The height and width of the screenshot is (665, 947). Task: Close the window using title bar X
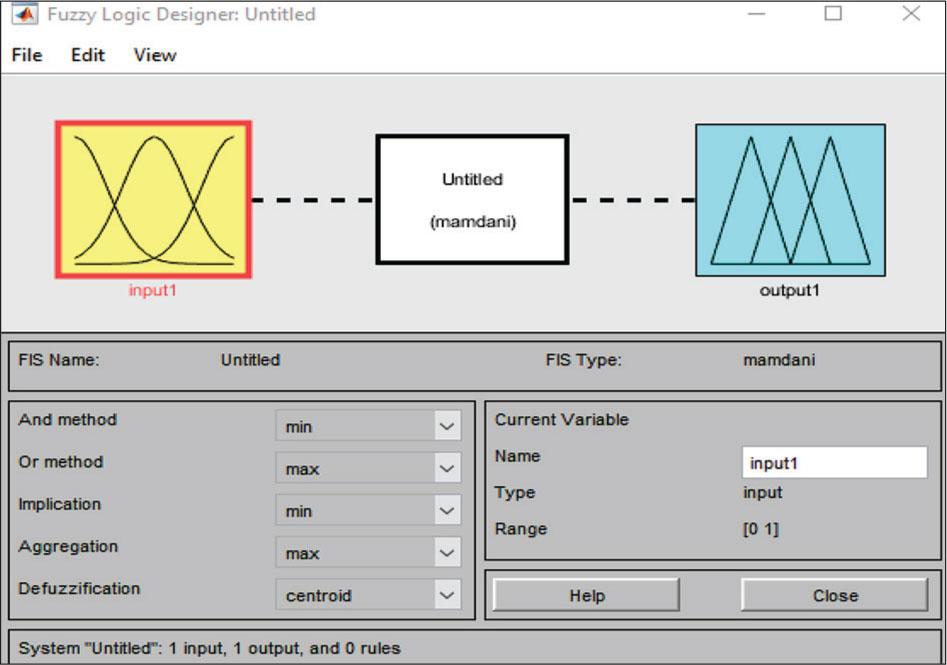click(x=910, y=14)
